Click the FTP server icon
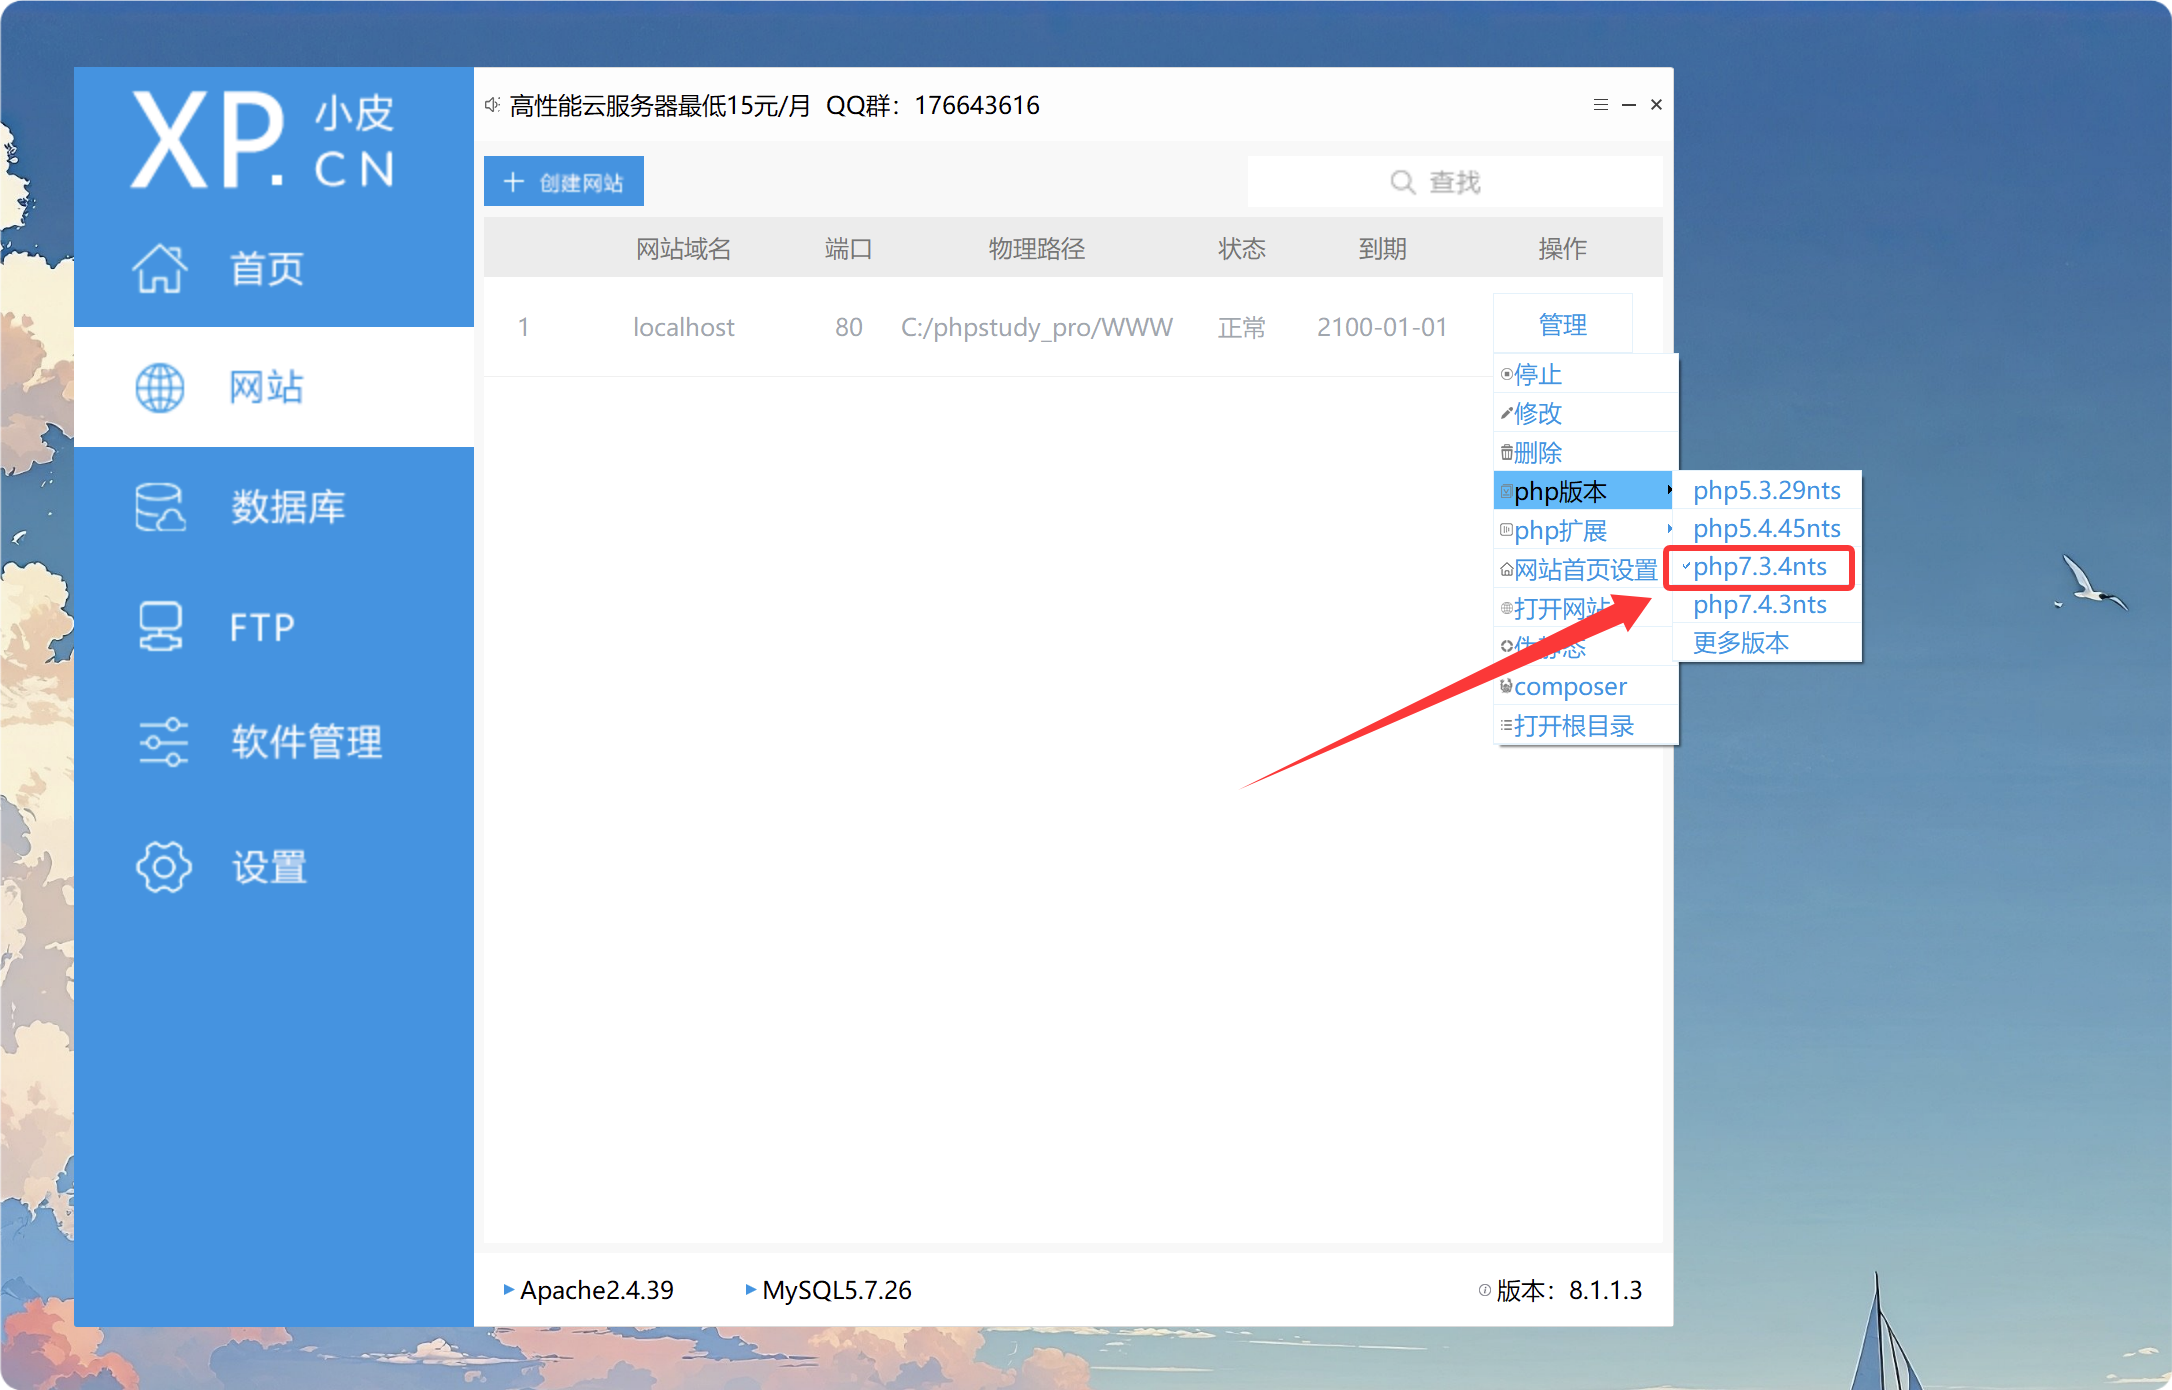This screenshot has height=1390, width=2172. coord(160,627)
